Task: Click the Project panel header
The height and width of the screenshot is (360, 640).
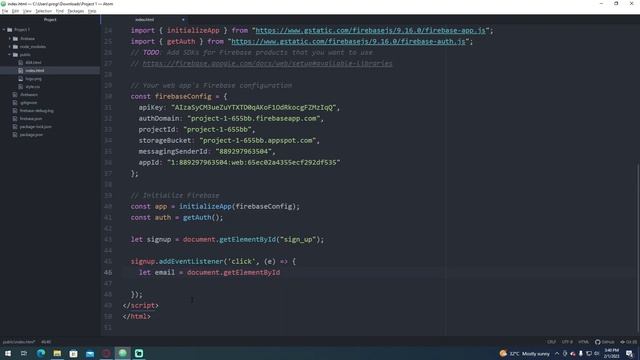Action: [50, 20]
